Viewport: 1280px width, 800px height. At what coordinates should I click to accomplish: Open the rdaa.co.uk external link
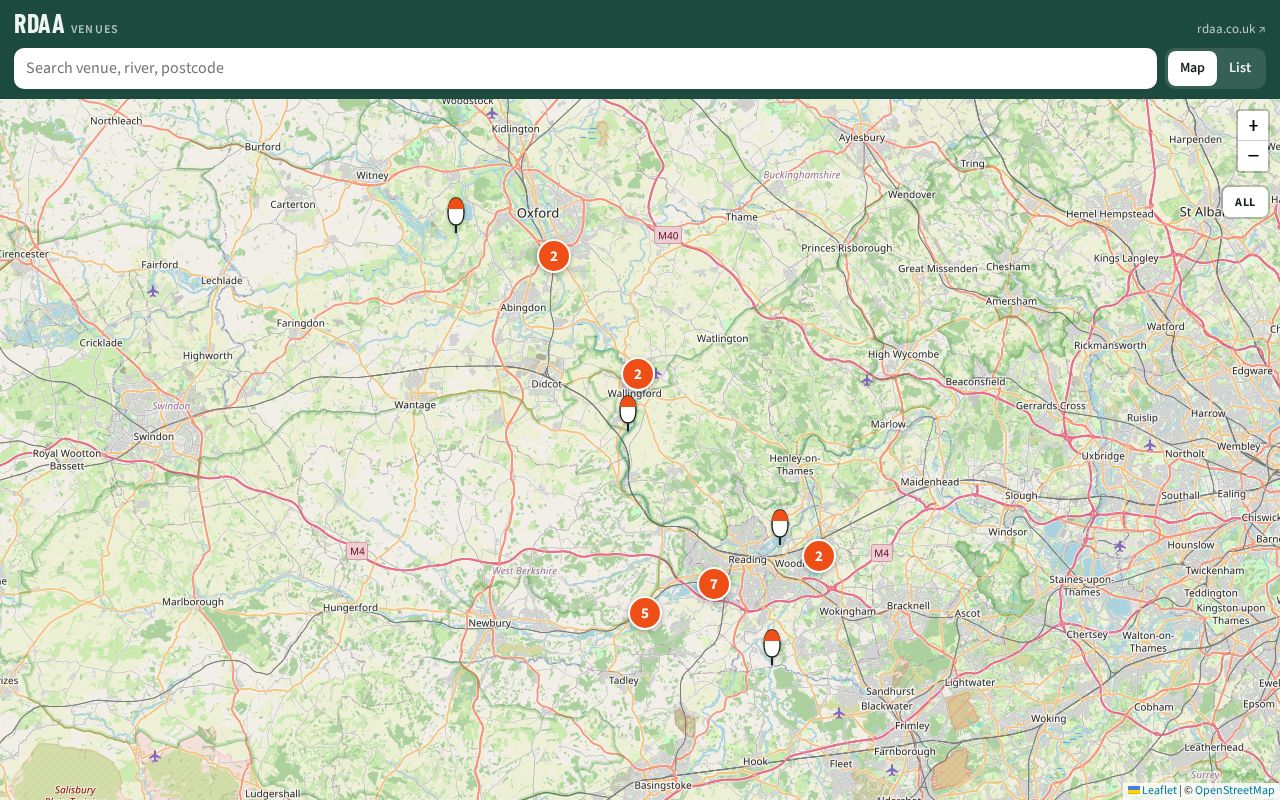[x=1231, y=29]
